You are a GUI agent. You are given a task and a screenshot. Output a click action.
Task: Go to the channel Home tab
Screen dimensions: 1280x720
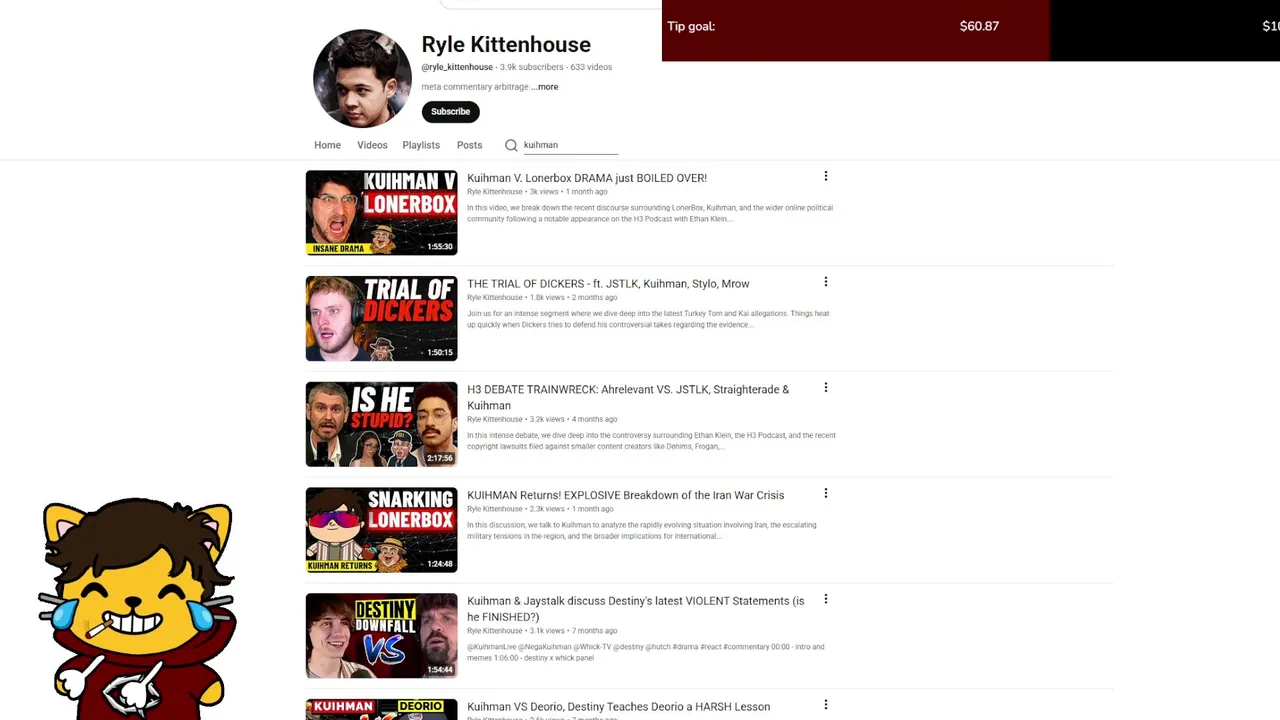(x=327, y=145)
